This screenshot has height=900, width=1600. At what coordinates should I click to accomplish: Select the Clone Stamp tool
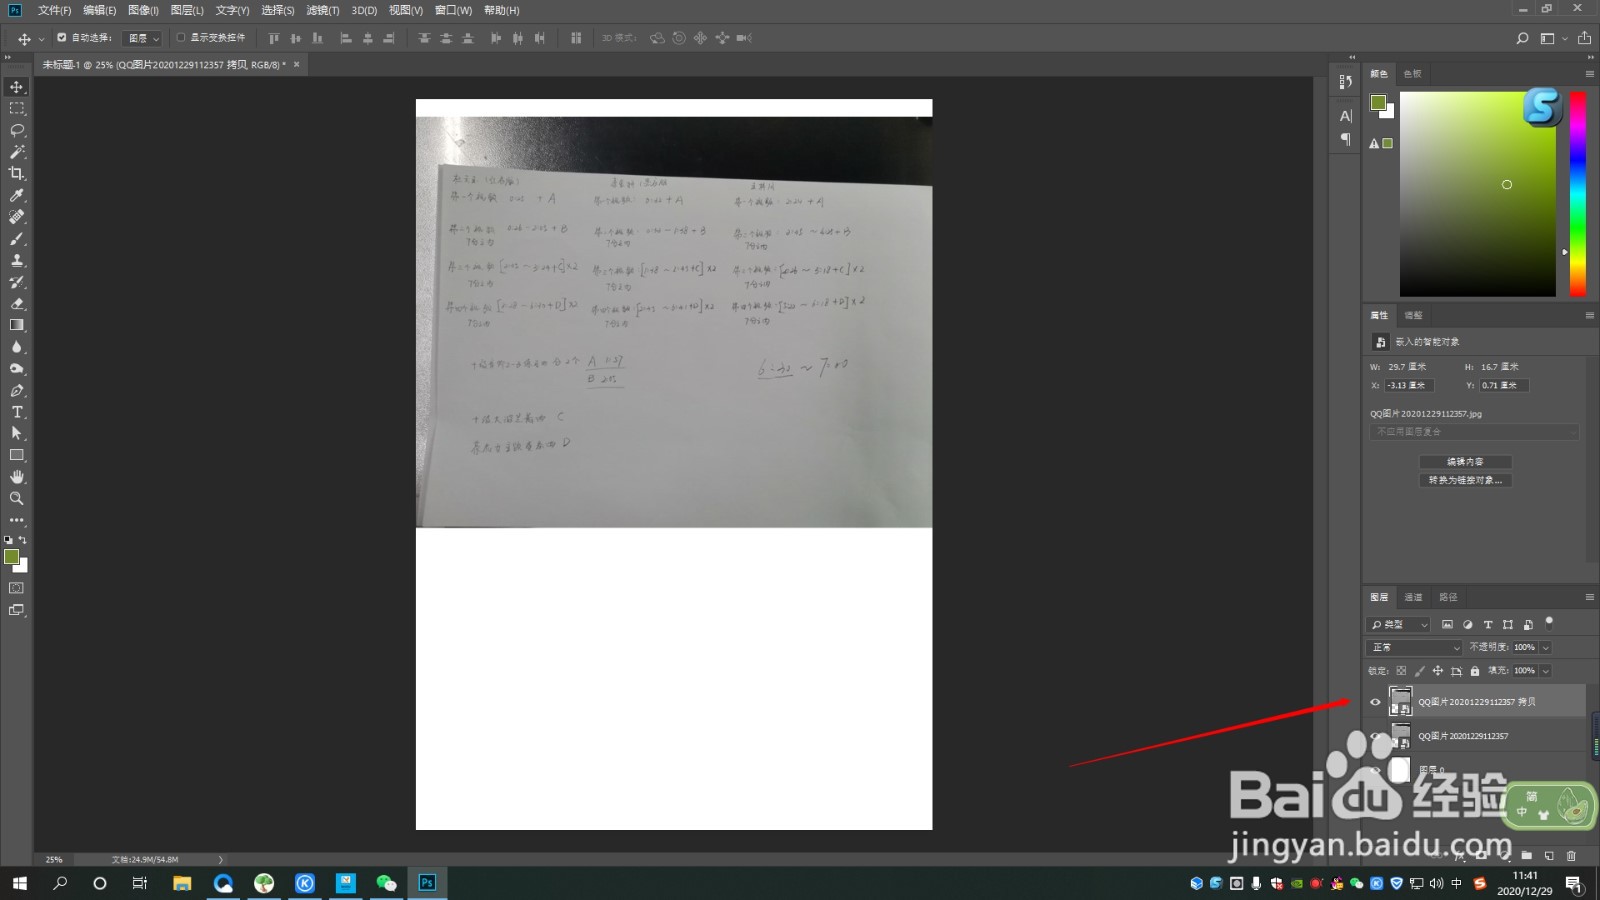17,260
